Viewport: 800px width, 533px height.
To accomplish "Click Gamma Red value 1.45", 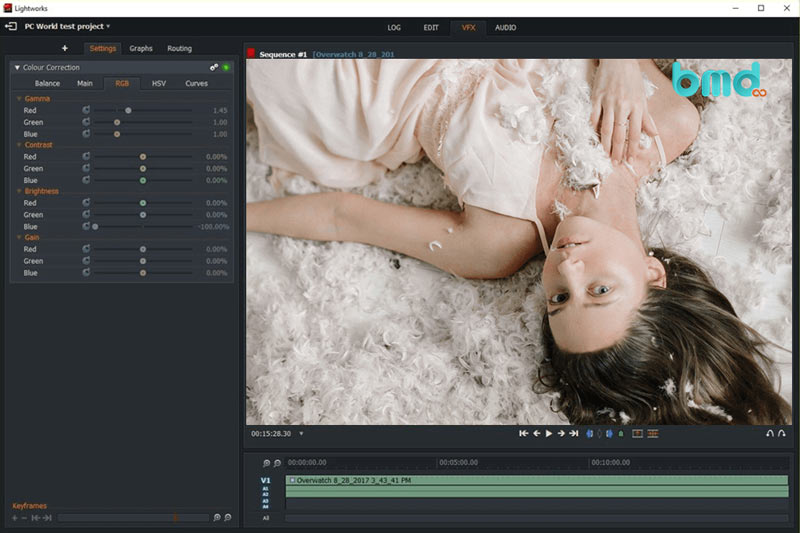I will pyautogui.click(x=220, y=110).
